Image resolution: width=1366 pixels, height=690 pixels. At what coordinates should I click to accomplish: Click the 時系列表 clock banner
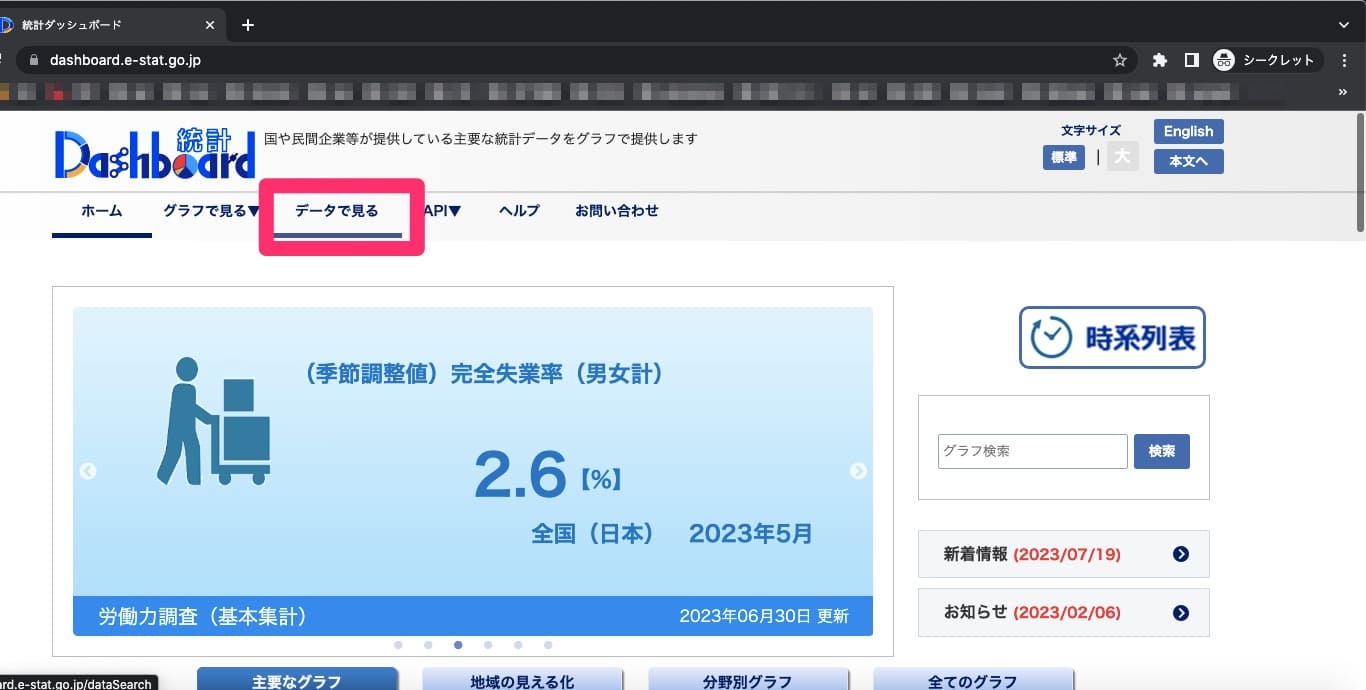(x=1112, y=338)
